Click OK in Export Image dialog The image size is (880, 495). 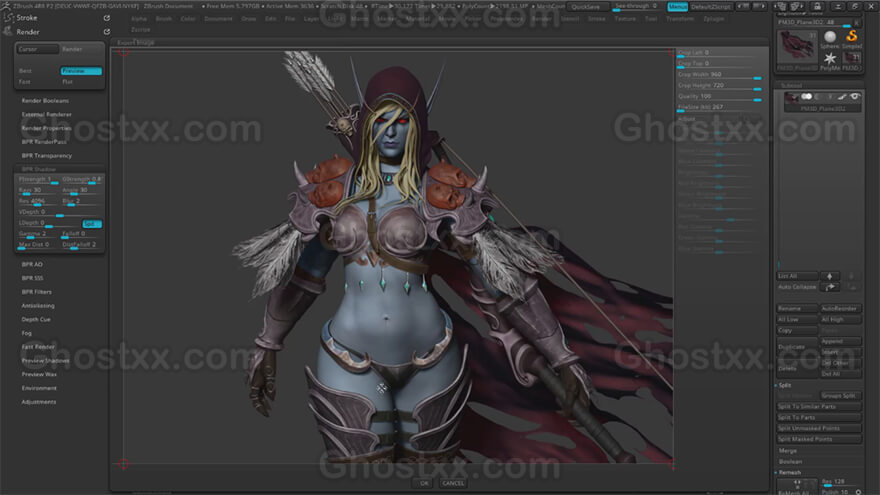(x=424, y=483)
